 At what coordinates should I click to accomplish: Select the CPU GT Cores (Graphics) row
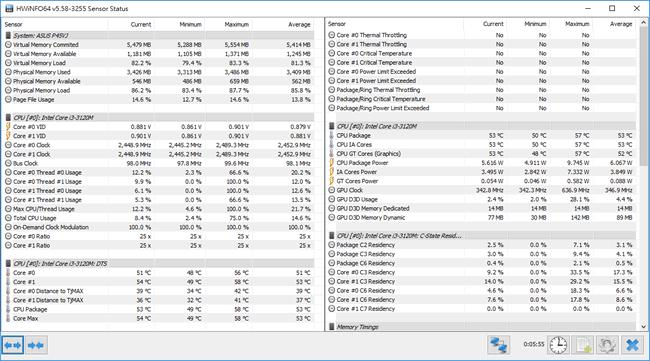click(x=482, y=153)
